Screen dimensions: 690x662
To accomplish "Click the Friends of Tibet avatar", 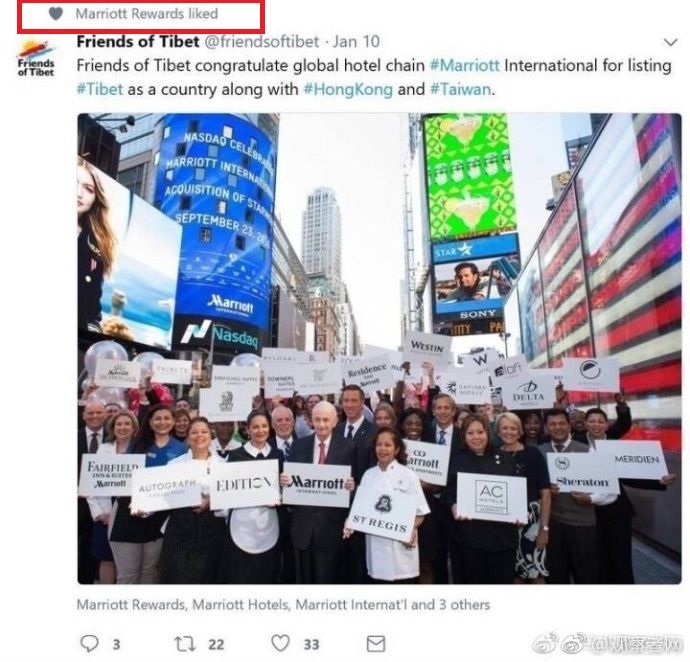I will click(36, 58).
